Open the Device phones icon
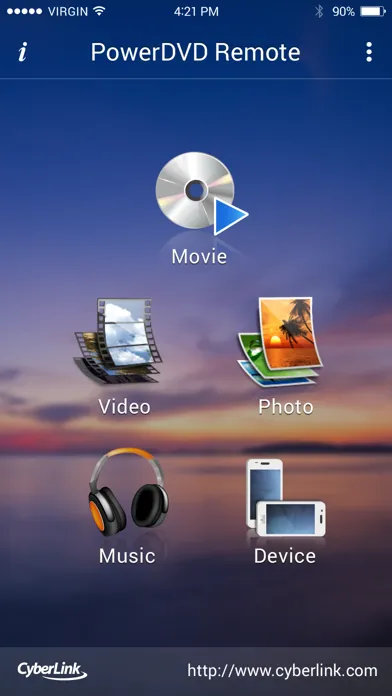 click(x=286, y=498)
